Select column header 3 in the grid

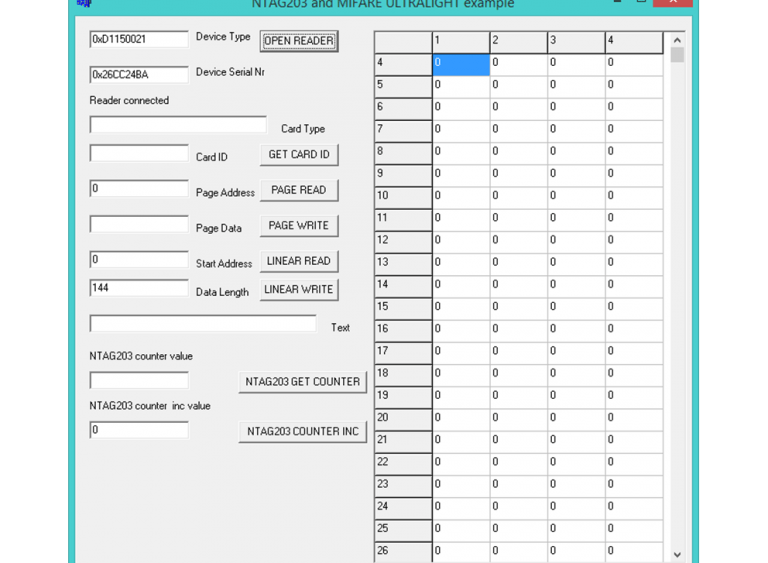point(576,42)
